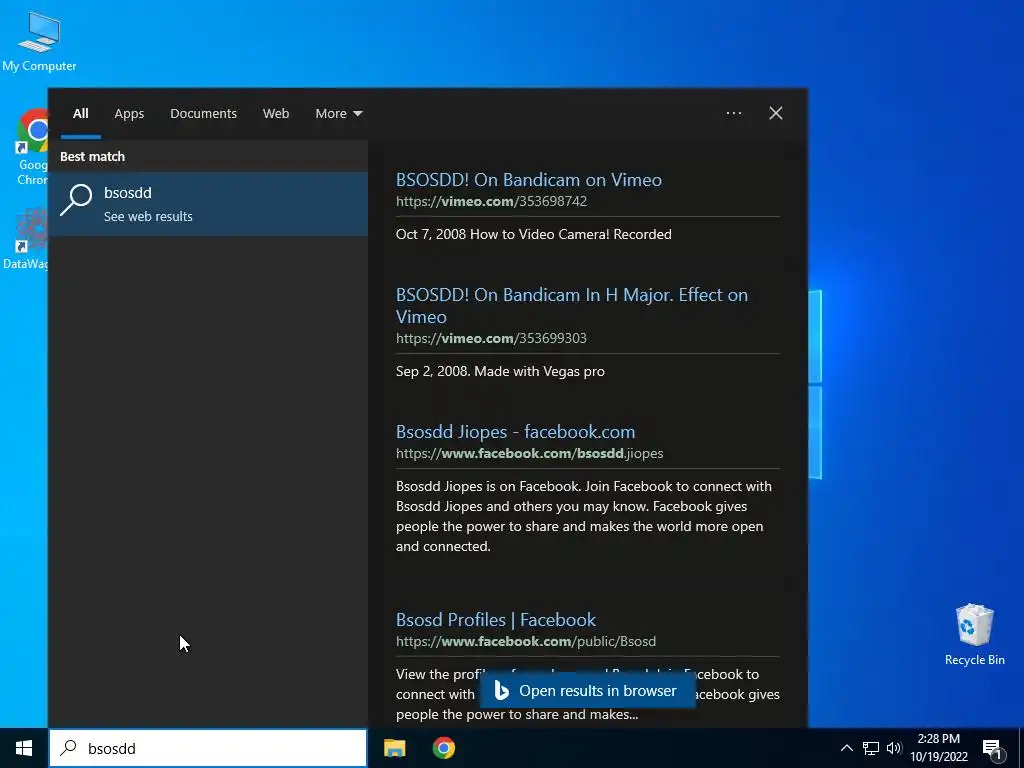Click the vimeo.com/353699303 URL text

tap(491, 338)
